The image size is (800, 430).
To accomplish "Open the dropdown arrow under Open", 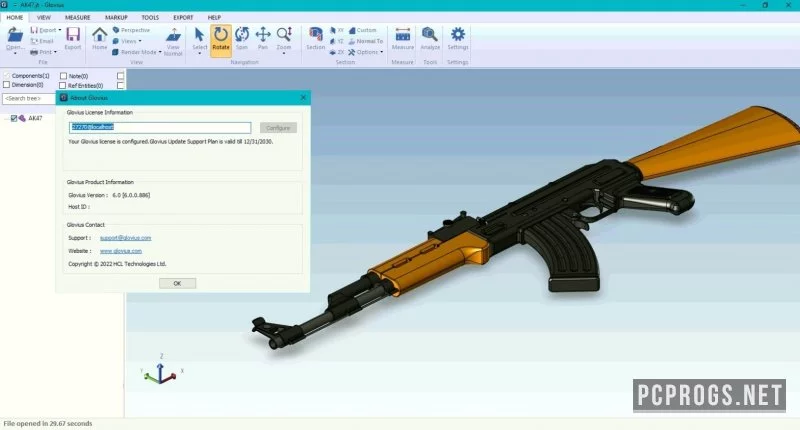I will click(x=15, y=54).
